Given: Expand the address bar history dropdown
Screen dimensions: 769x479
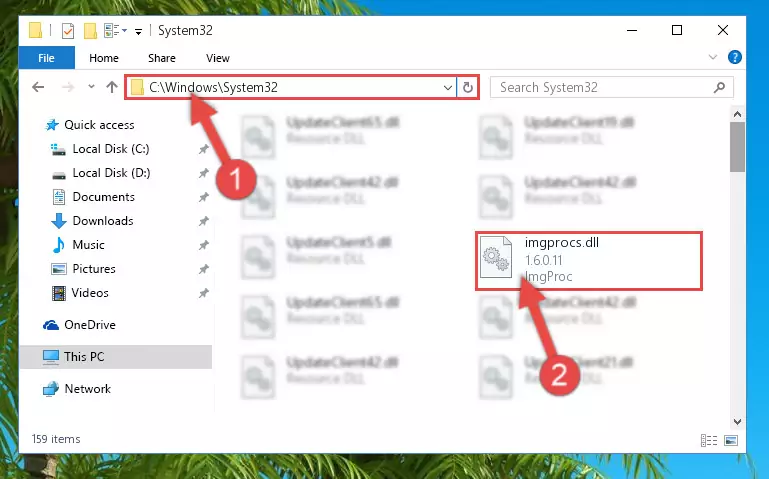Looking at the screenshot, I should pyautogui.click(x=447, y=88).
